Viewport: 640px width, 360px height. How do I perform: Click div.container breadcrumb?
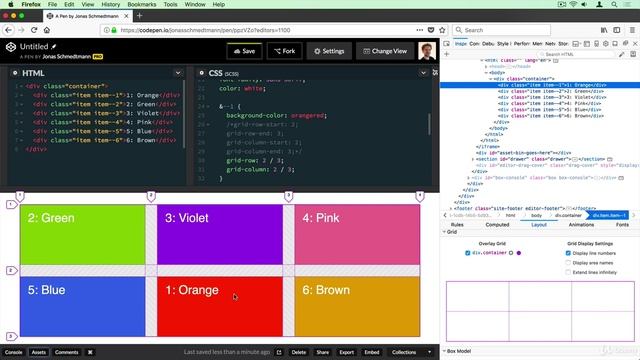click(x=568, y=215)
